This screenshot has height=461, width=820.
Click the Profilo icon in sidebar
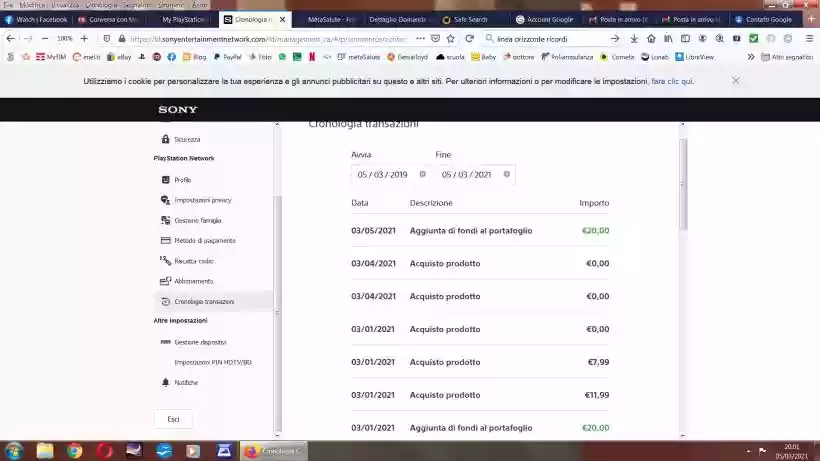point(166,180)
